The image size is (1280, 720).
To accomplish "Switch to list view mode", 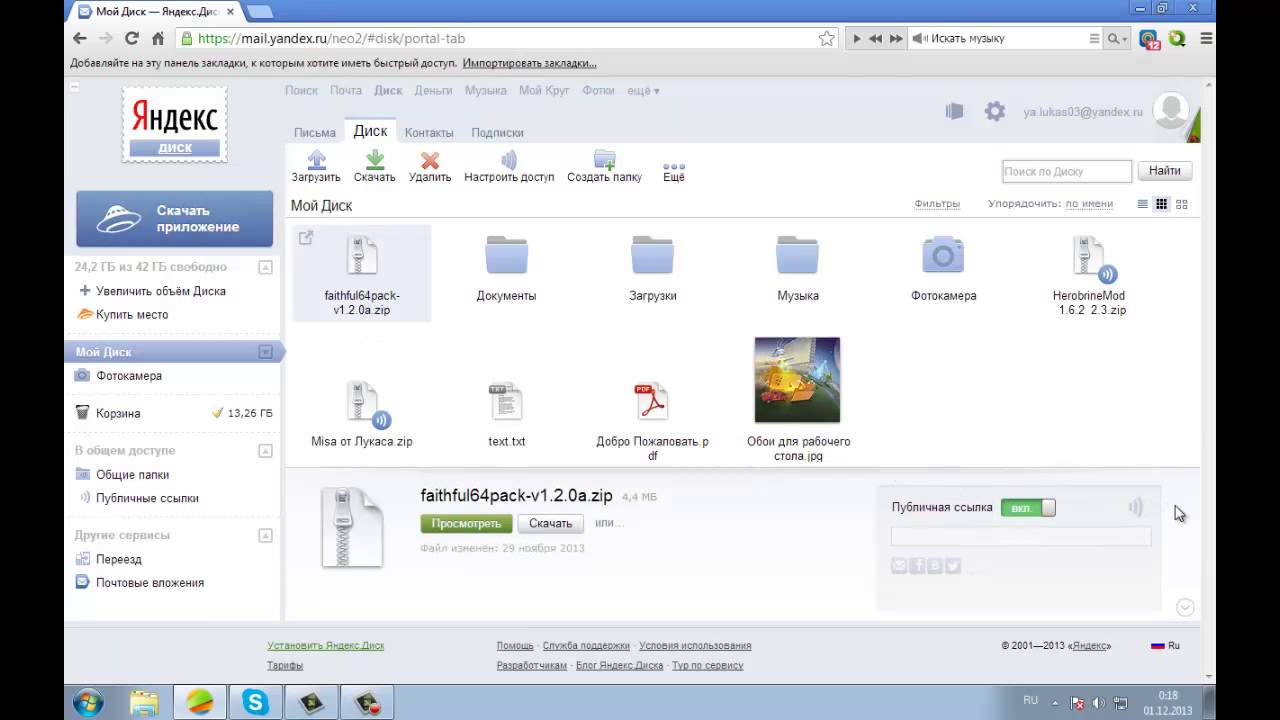I will (x=1142, y=204).
